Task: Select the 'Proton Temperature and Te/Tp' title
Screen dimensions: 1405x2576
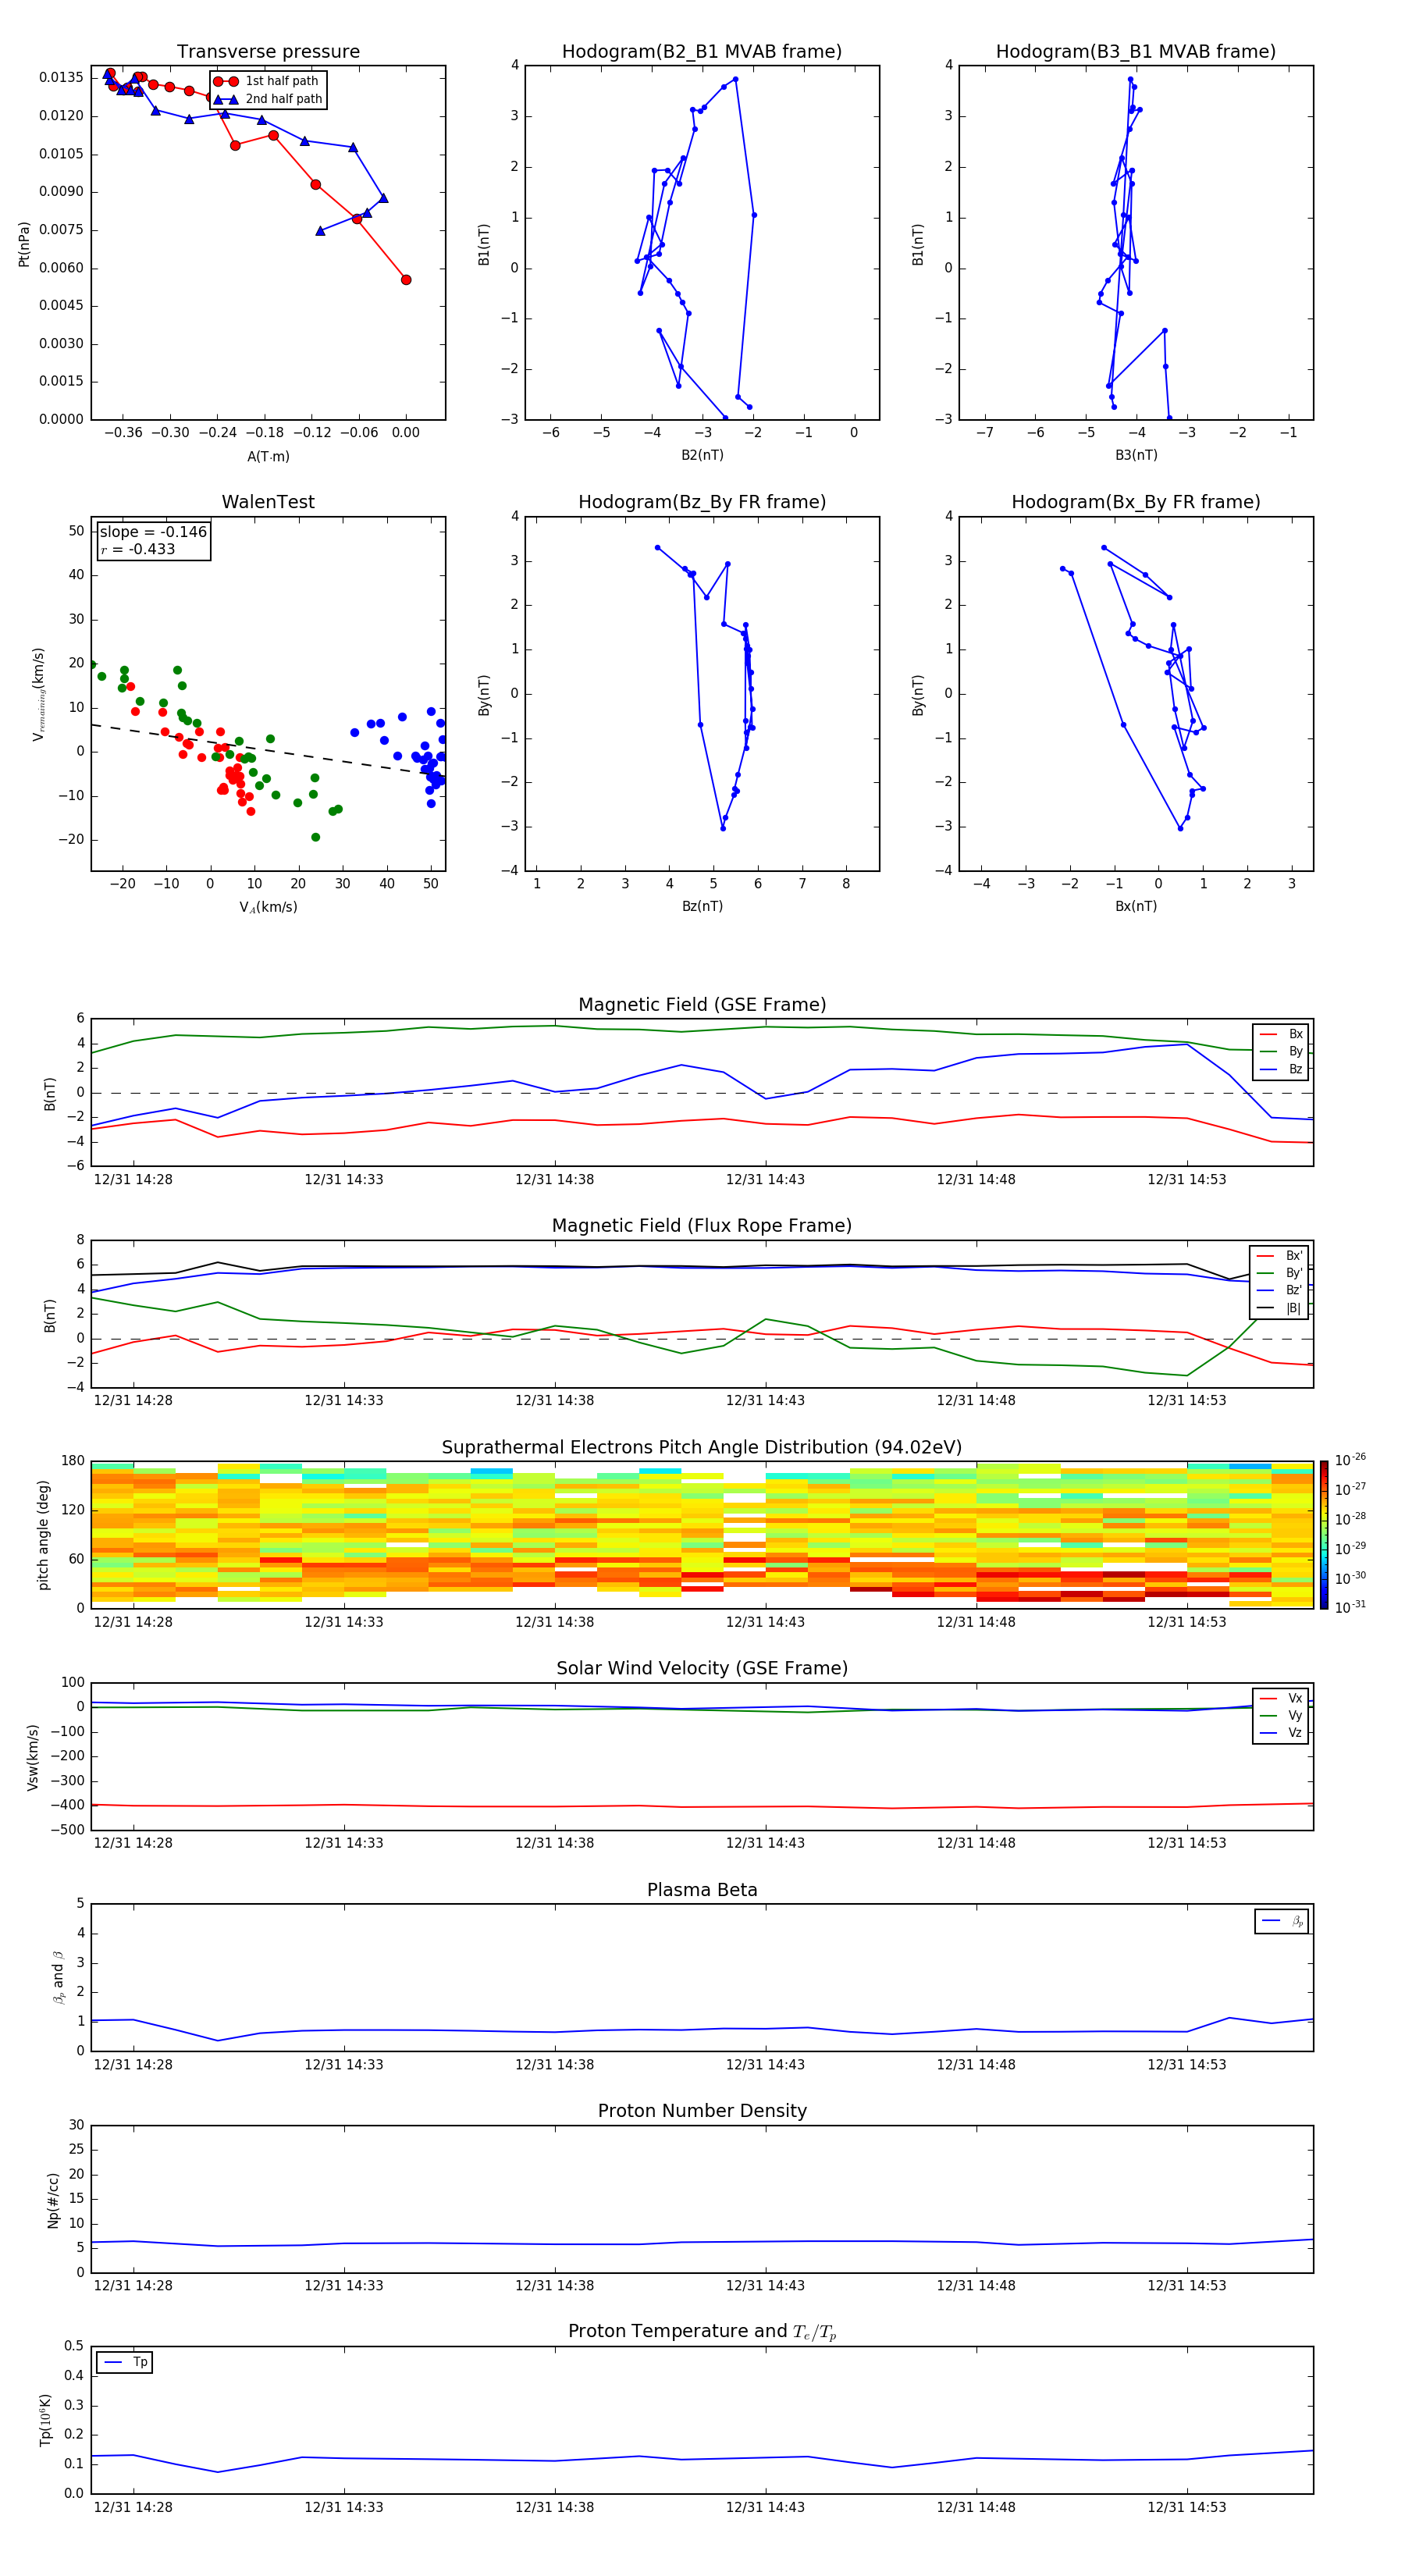Action: pyautogui.click(x=702, y=2332)
